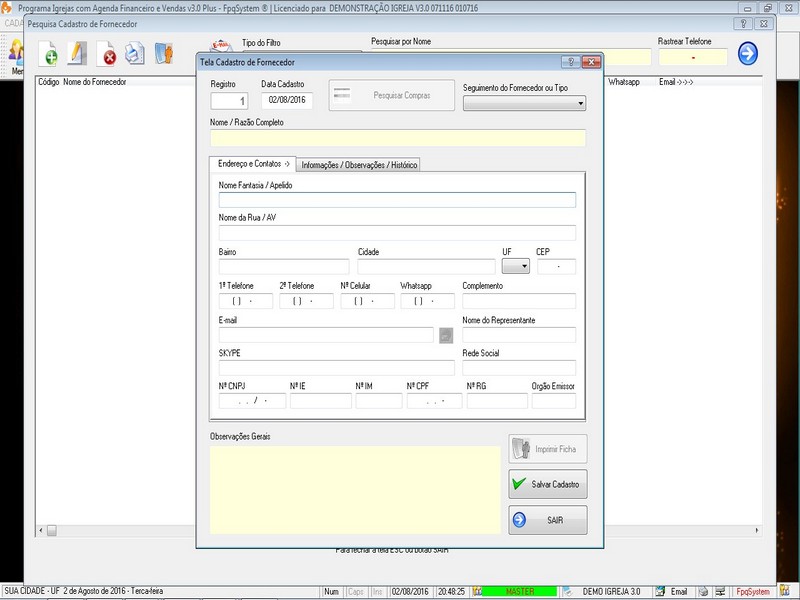Switch to Informações / Observações / Histórico tab
This screenshot has height=600, width=800.
pos(360,164)
